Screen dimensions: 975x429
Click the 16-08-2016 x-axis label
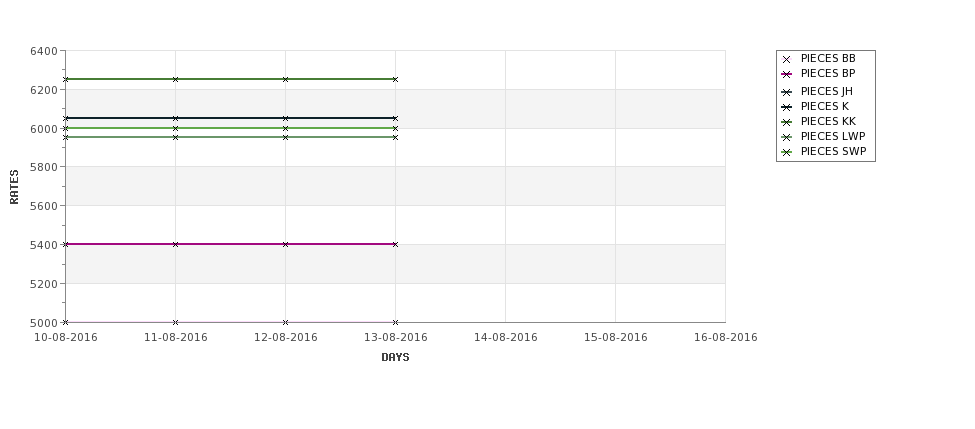pyautogui.click(x=726, y=338)
